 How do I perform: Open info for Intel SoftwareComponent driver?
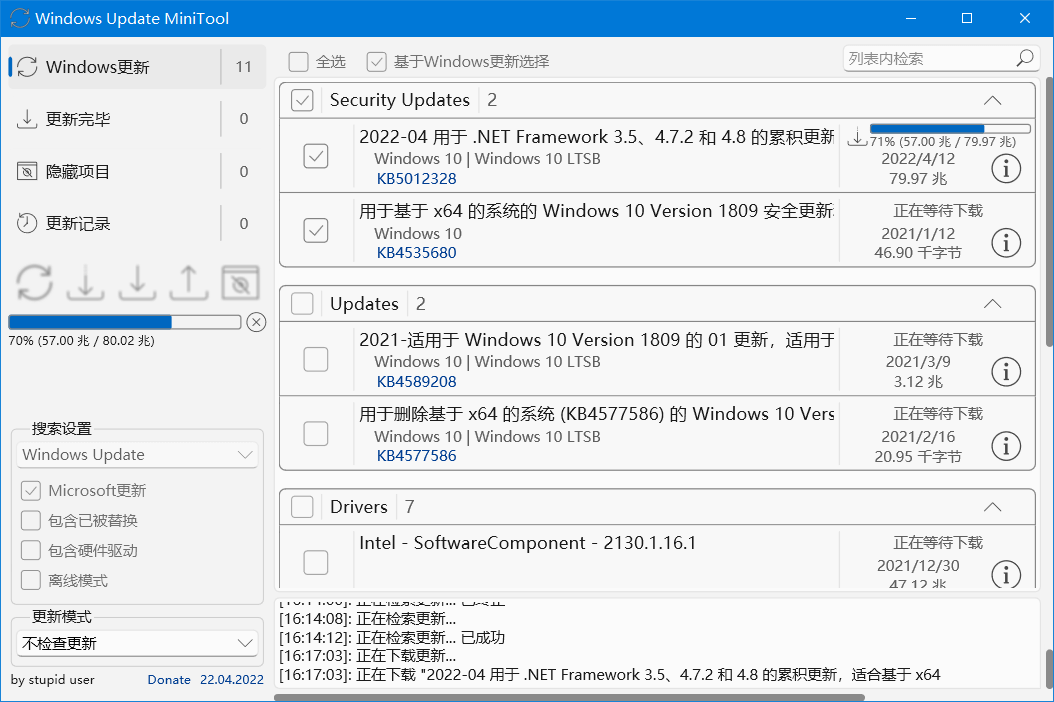point(1006,575)
